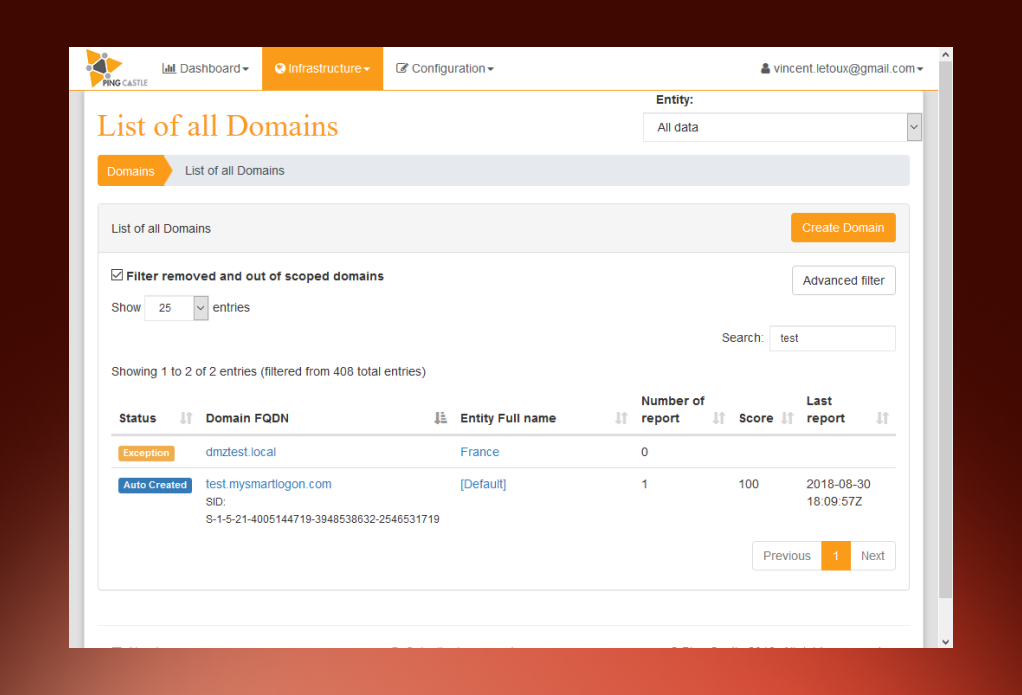The width and height of the screenshot is (1022, 695).
Task: Click the scrollbar down arrow
Action: (x=945, y=642)
